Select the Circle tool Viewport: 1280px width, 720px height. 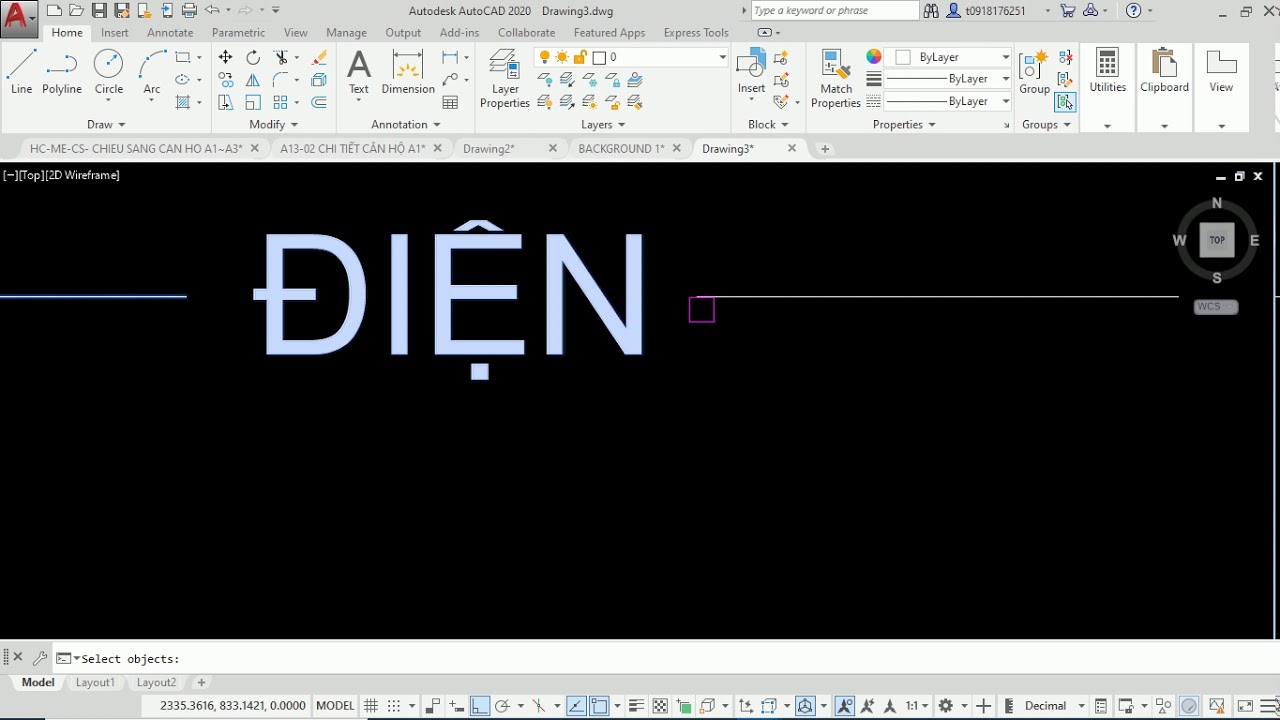click(x=109, y=72)
